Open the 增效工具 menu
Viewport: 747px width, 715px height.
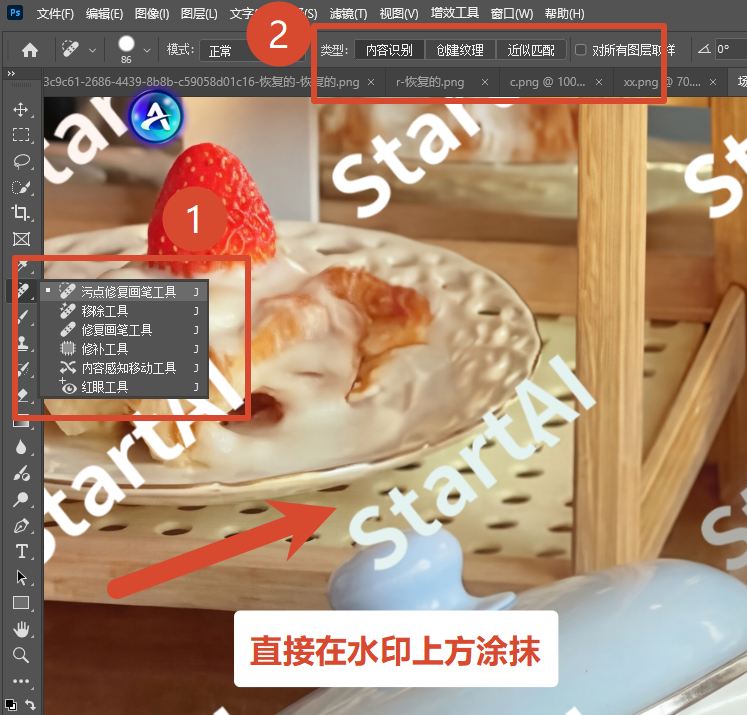(454, 13)
